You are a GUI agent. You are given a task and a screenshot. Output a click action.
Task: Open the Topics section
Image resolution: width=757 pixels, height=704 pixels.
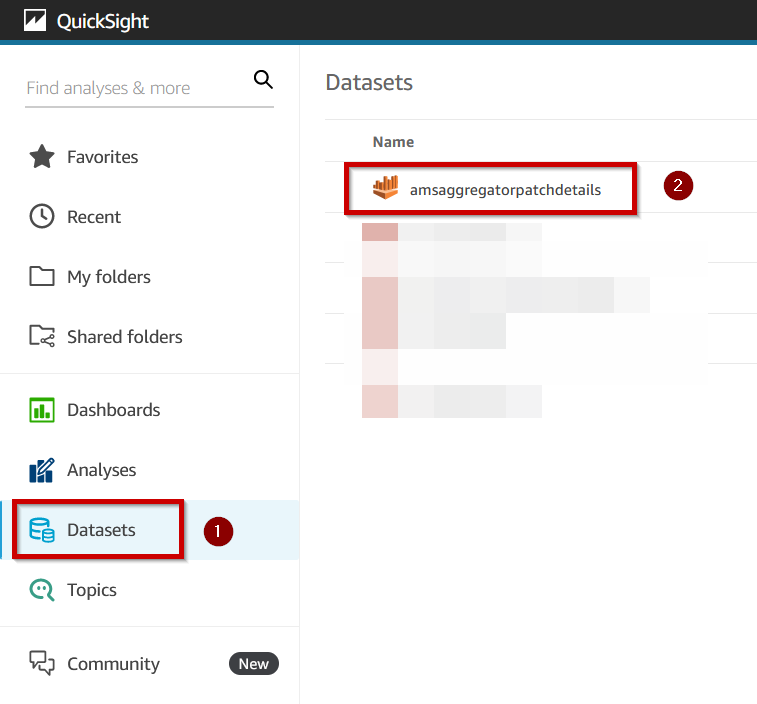pyautogui.click(x=92, y=591)
